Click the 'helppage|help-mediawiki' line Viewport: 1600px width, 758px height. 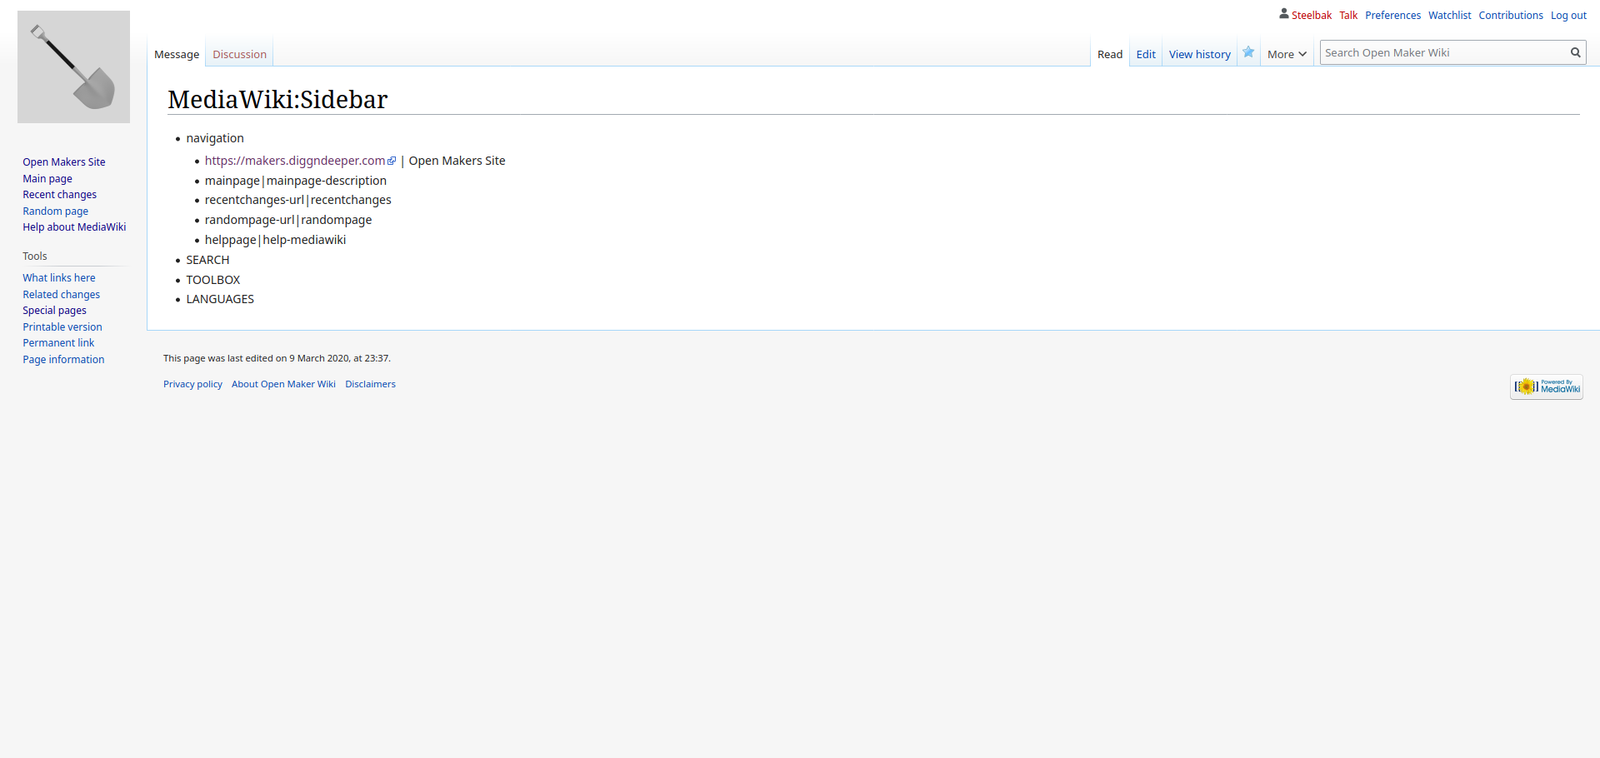(275, 240)
